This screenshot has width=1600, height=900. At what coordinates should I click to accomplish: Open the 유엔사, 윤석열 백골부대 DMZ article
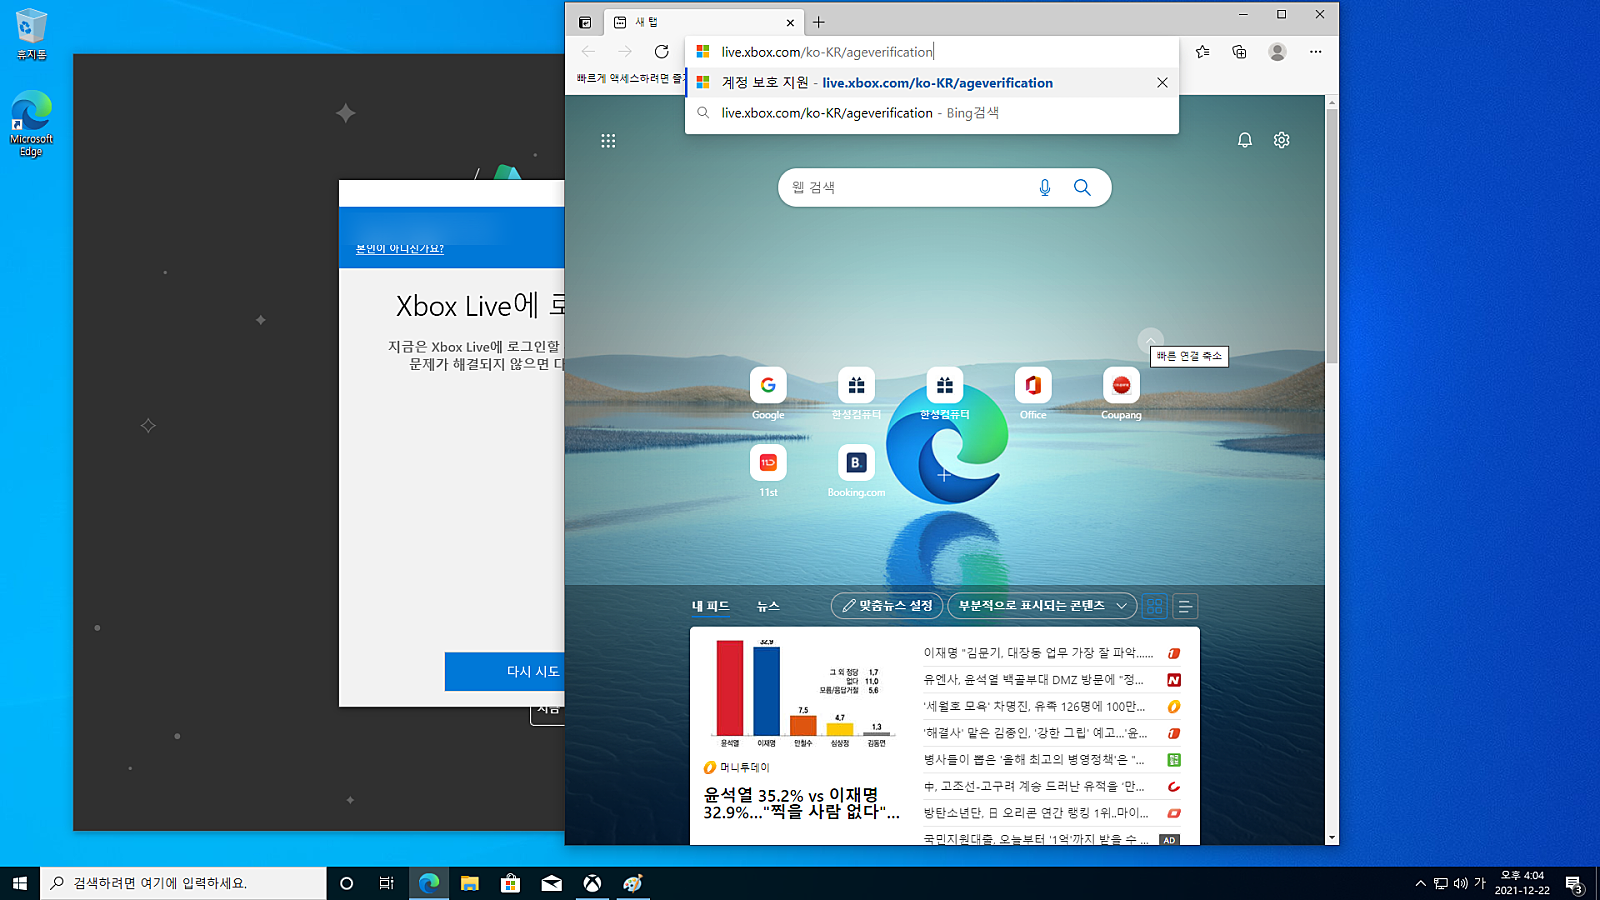[1033, 680]
